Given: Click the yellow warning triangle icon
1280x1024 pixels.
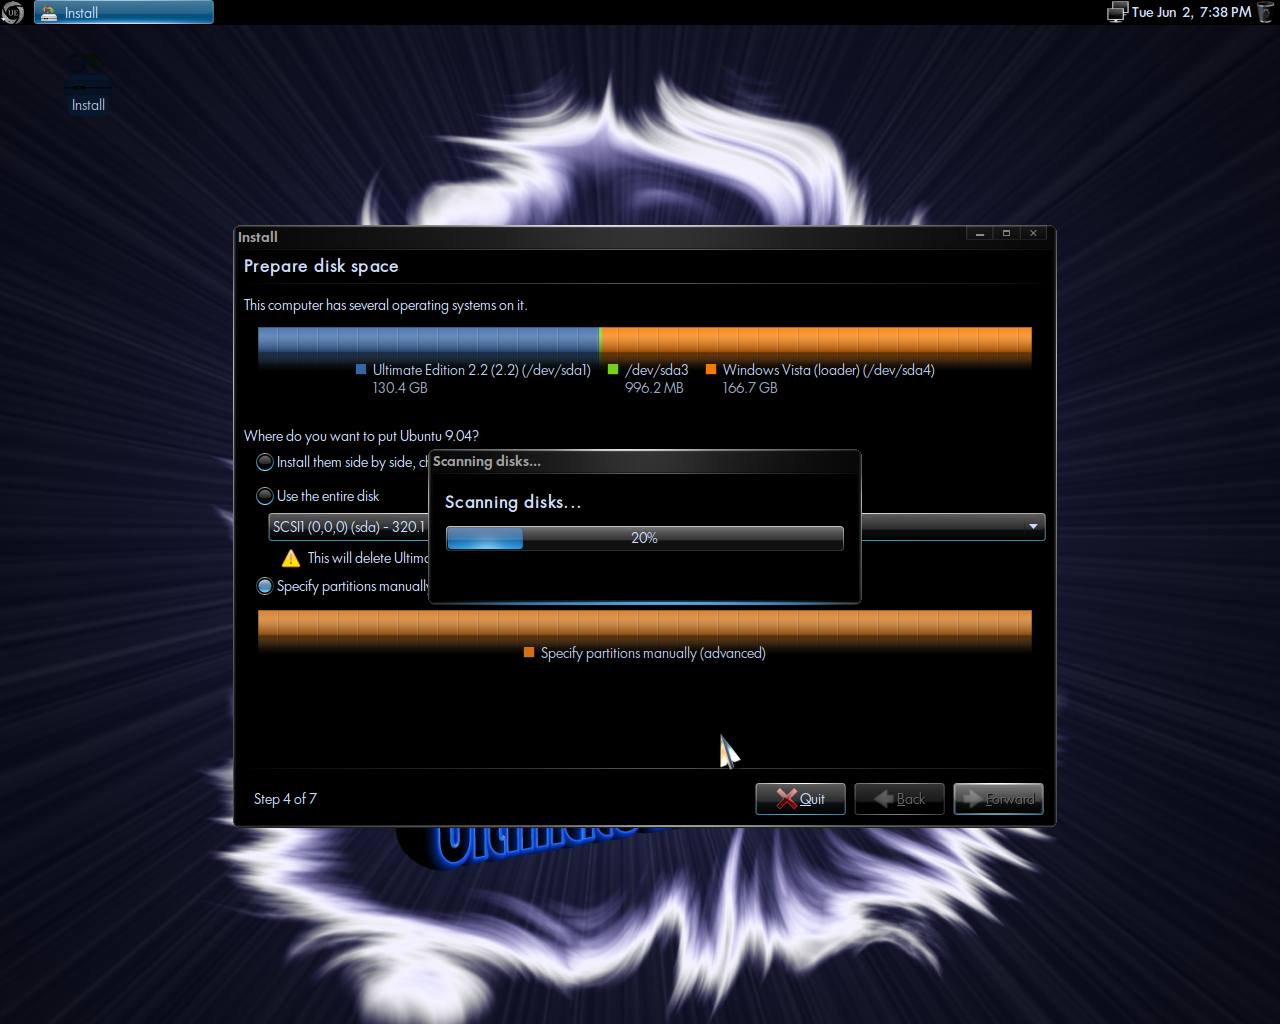Looking at the screenshot, I should [x=291, y=558].
